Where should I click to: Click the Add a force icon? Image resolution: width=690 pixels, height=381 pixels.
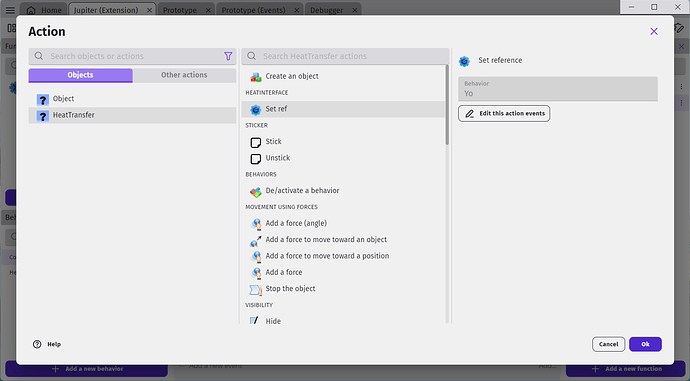click(256, 273)
